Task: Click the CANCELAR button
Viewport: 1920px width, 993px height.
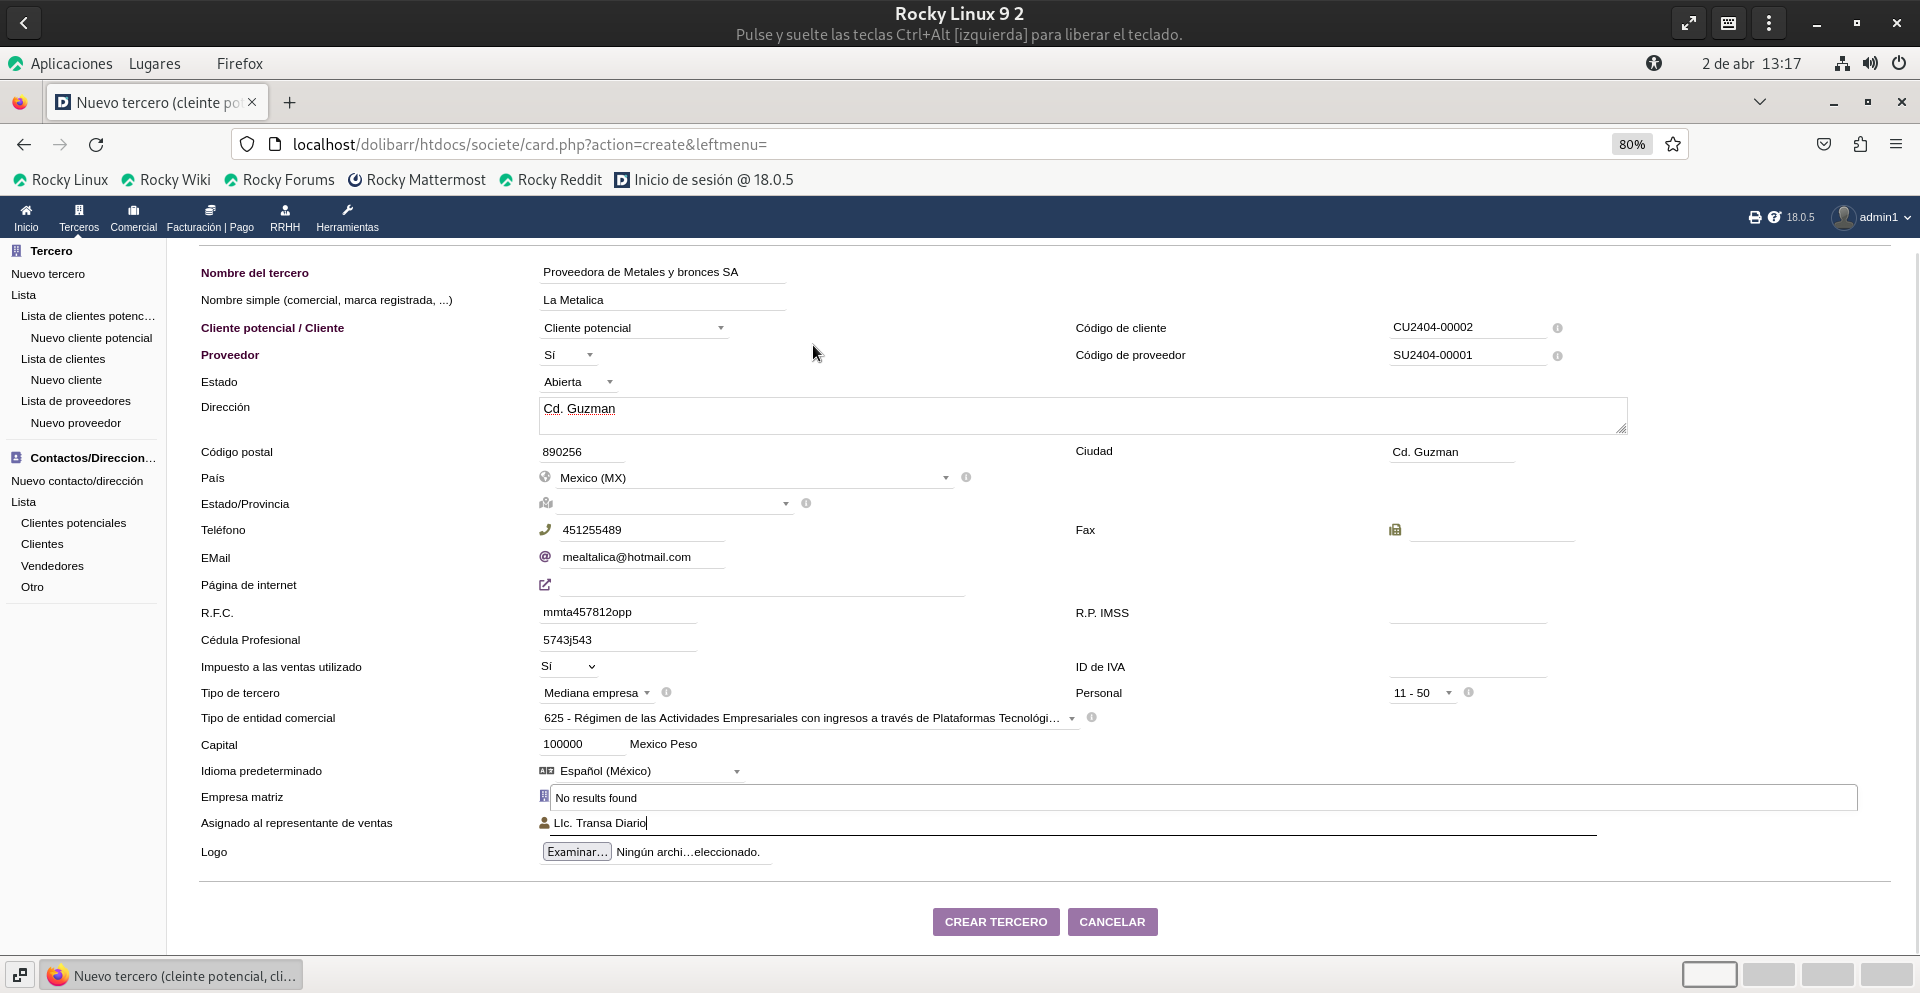Action: [x=1112, y=922]
